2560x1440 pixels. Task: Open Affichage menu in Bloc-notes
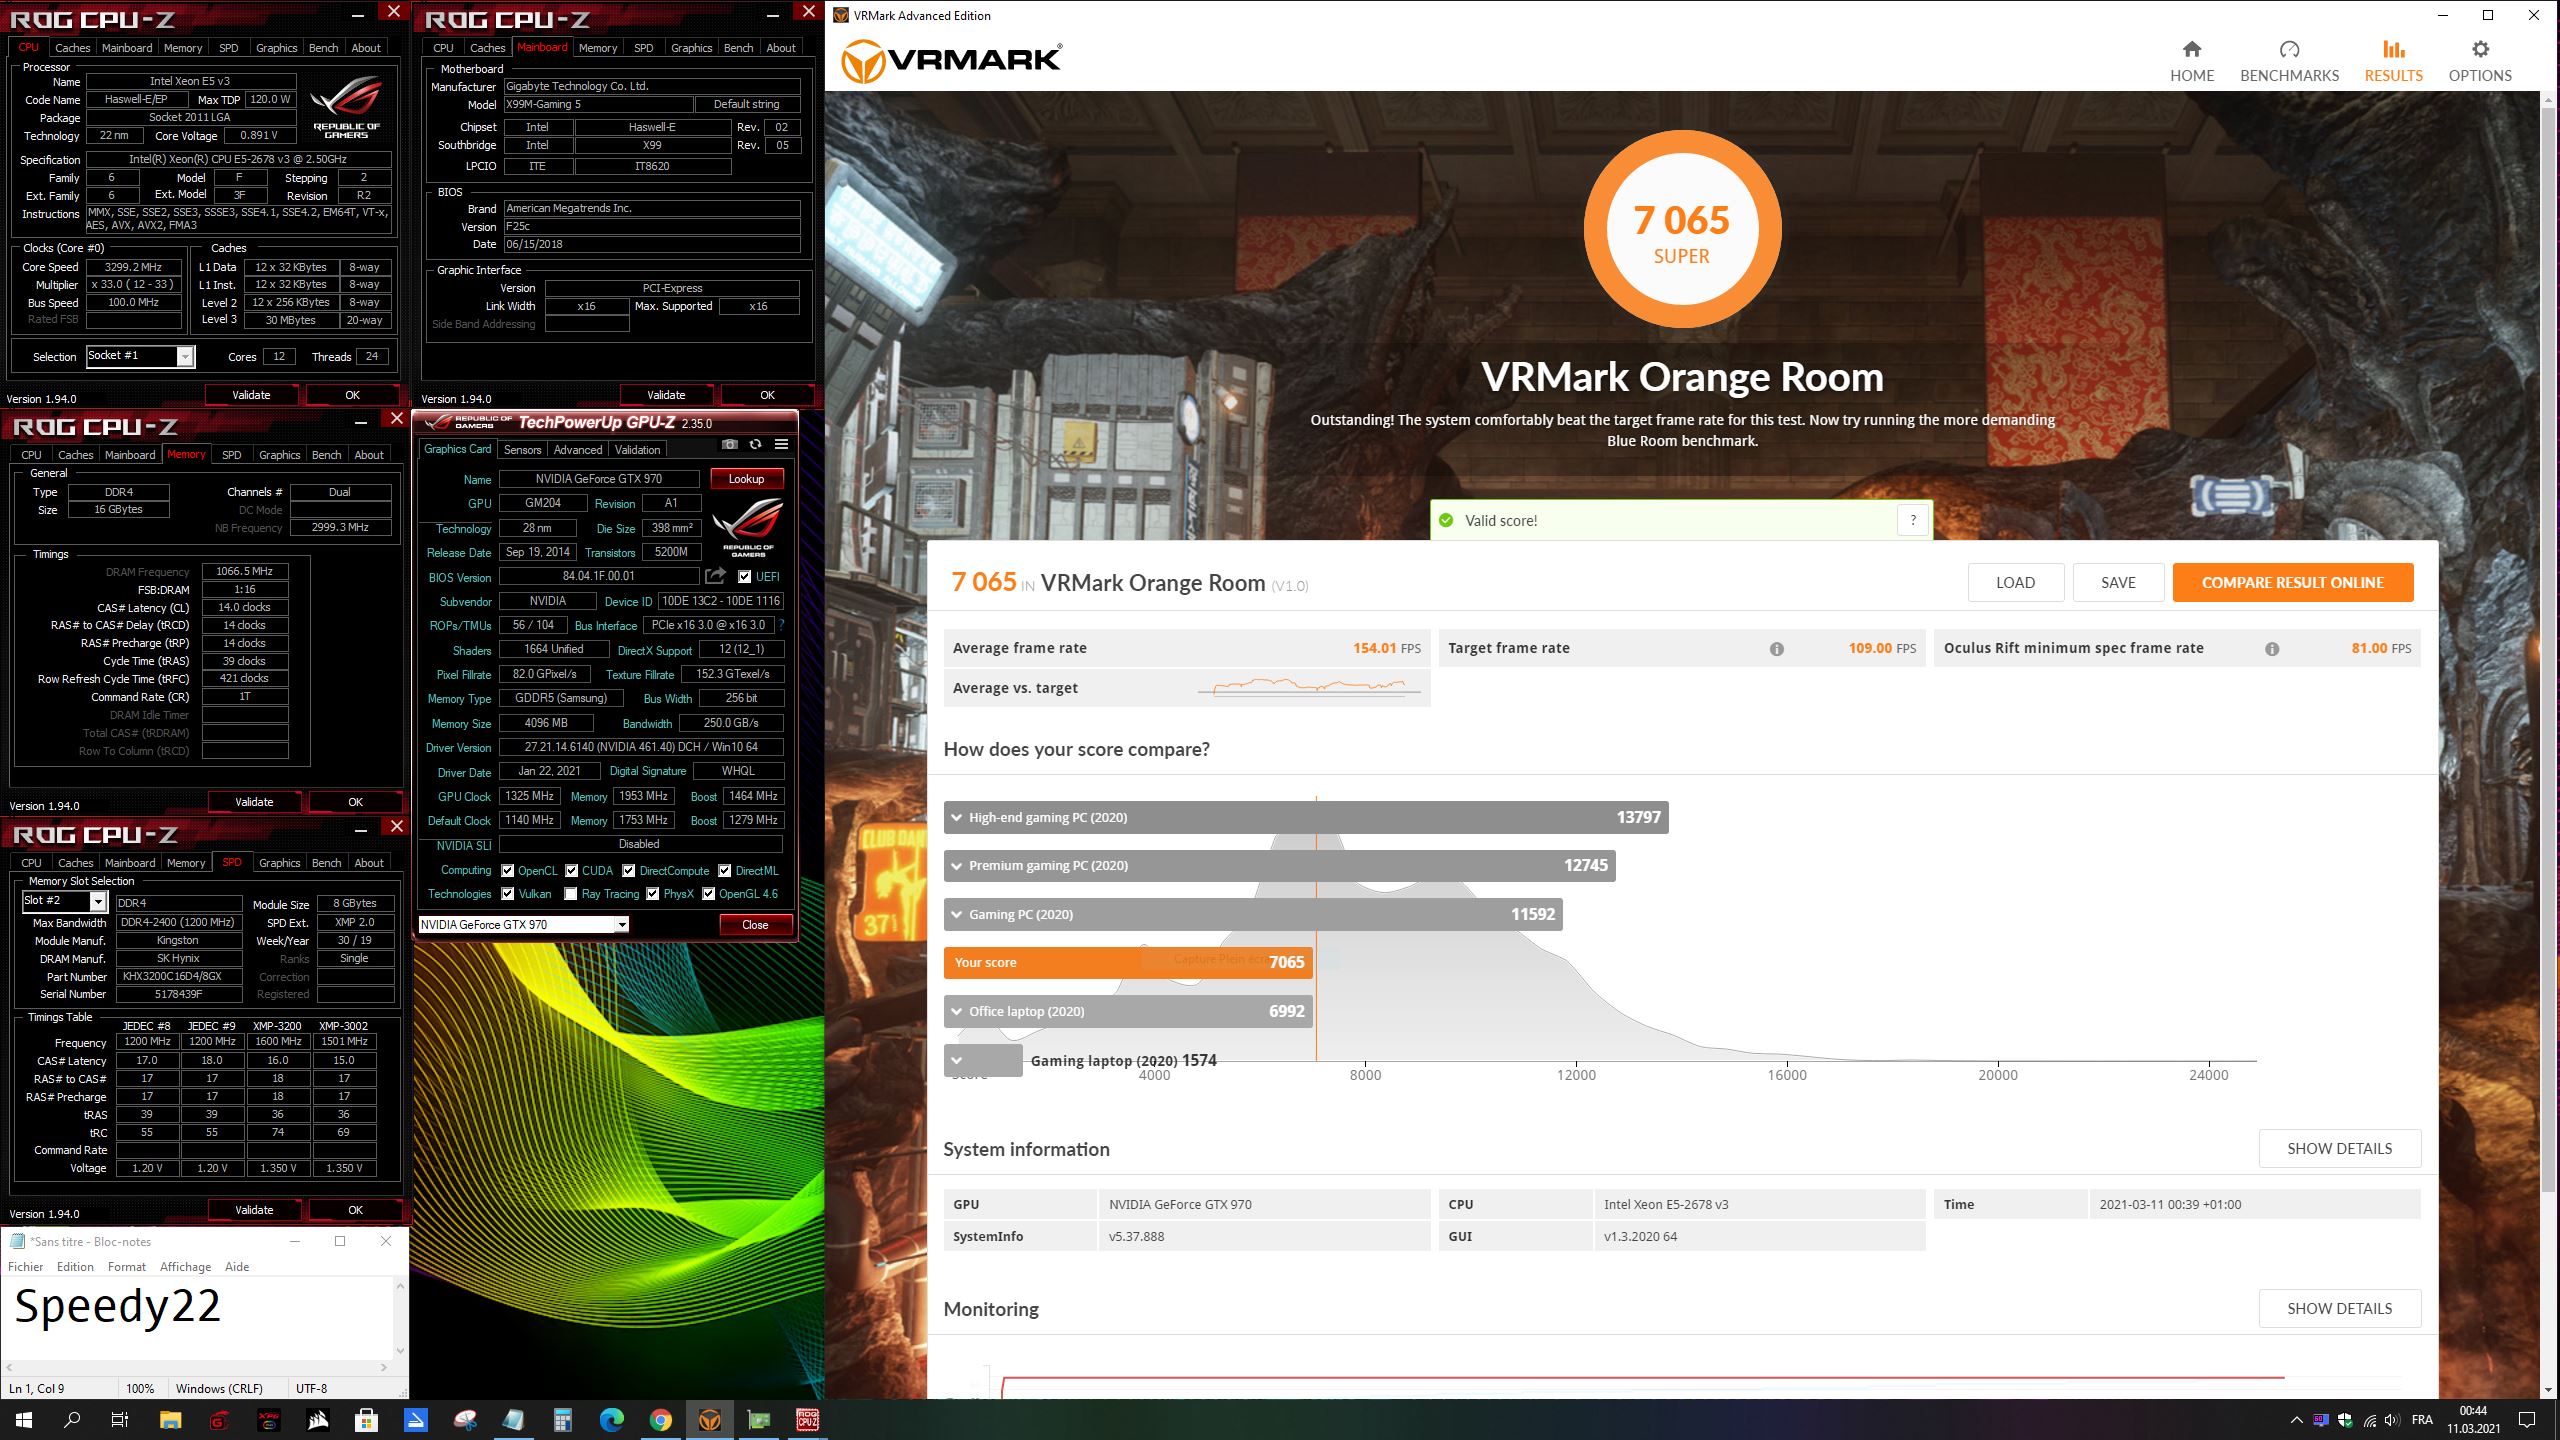(185, 1267)
